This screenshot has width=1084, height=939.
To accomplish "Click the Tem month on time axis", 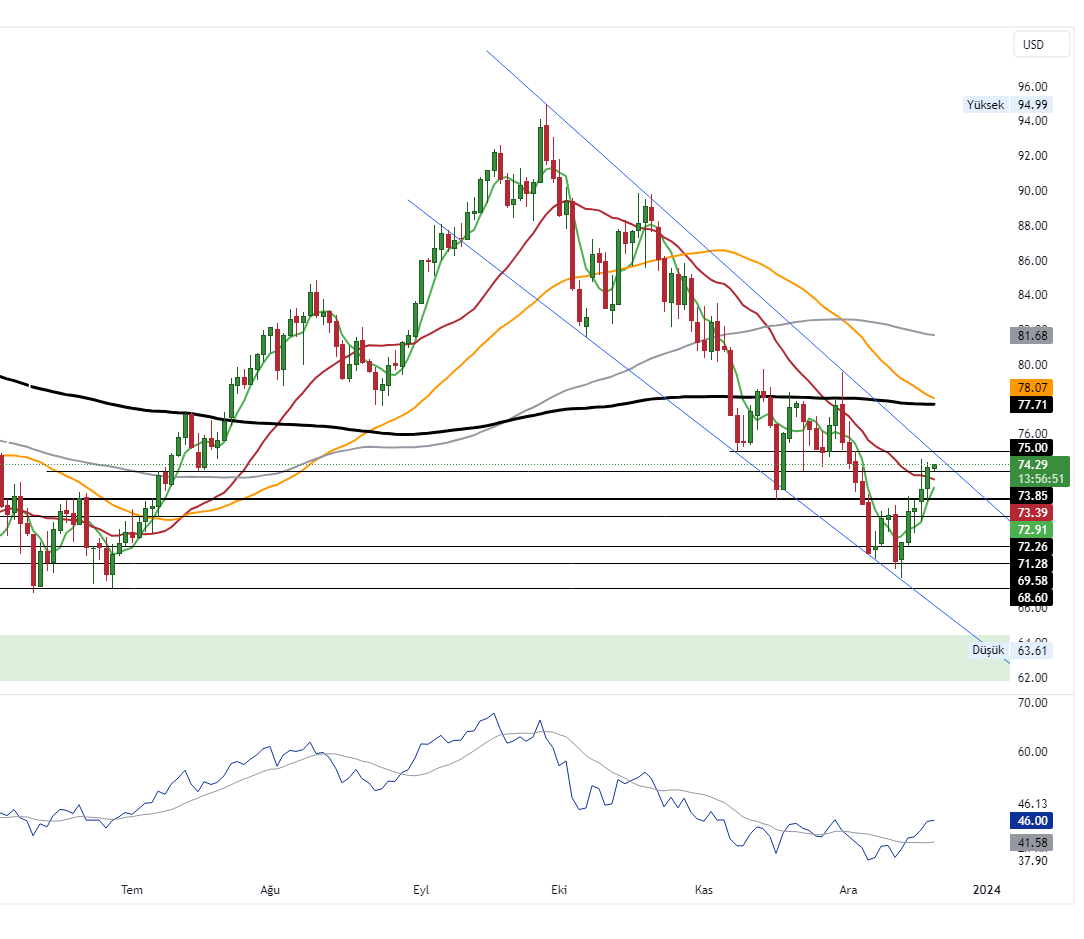I will click(132, 890).
